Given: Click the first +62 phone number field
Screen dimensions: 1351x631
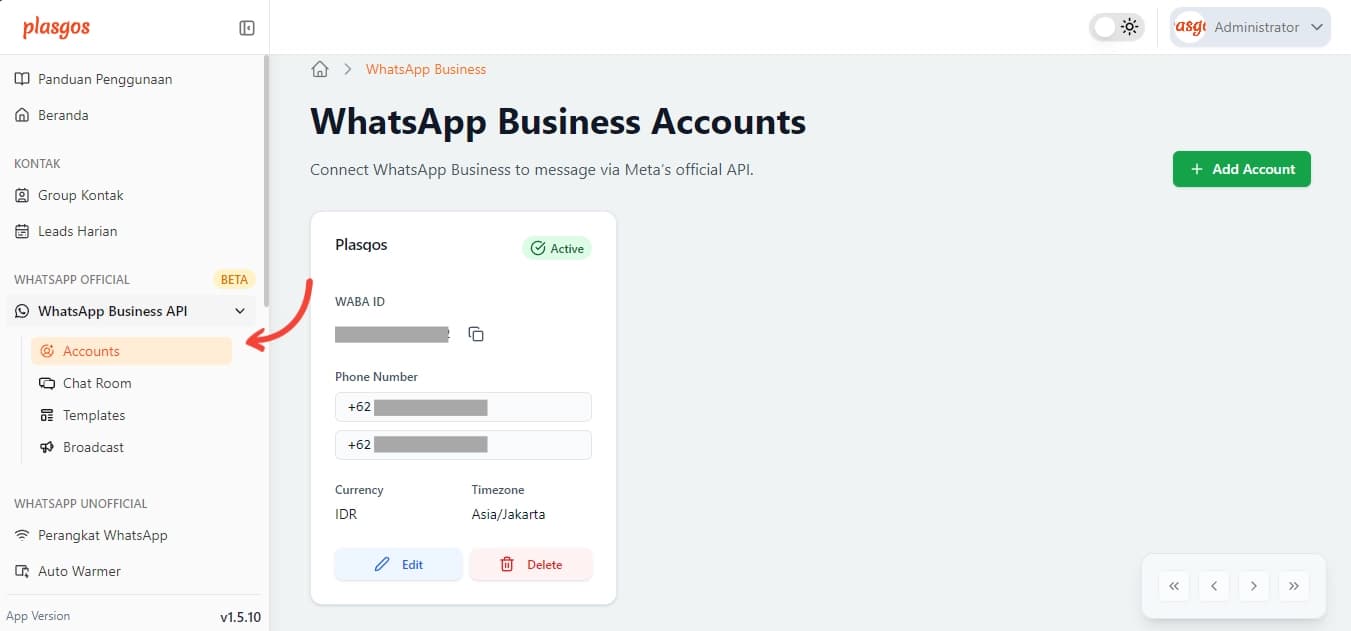Looking at the screenshot, I should pos(463,407).
